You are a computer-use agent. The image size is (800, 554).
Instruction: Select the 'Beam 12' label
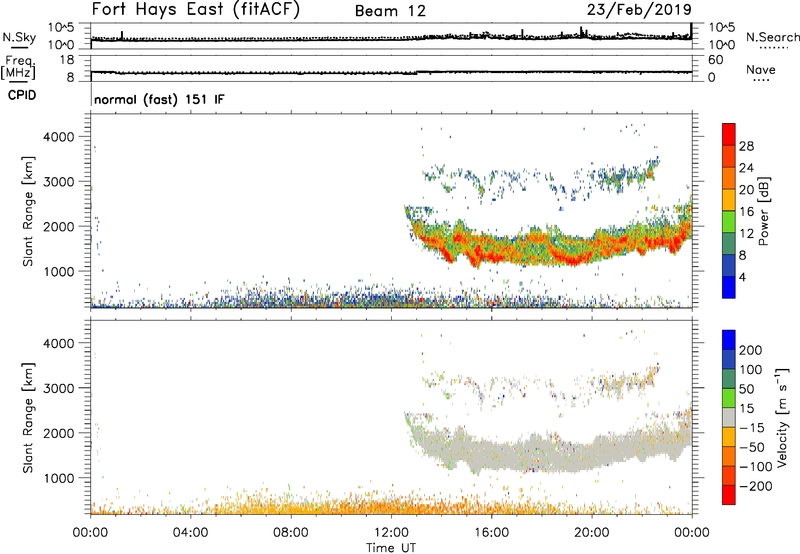[390, 11]
